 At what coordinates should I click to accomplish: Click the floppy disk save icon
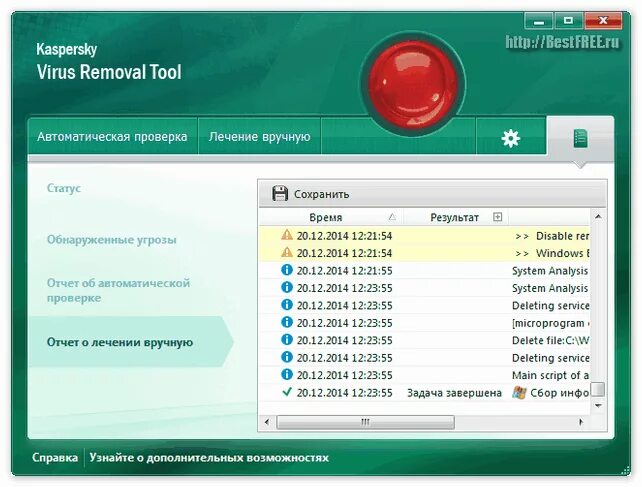pos(280,193)
